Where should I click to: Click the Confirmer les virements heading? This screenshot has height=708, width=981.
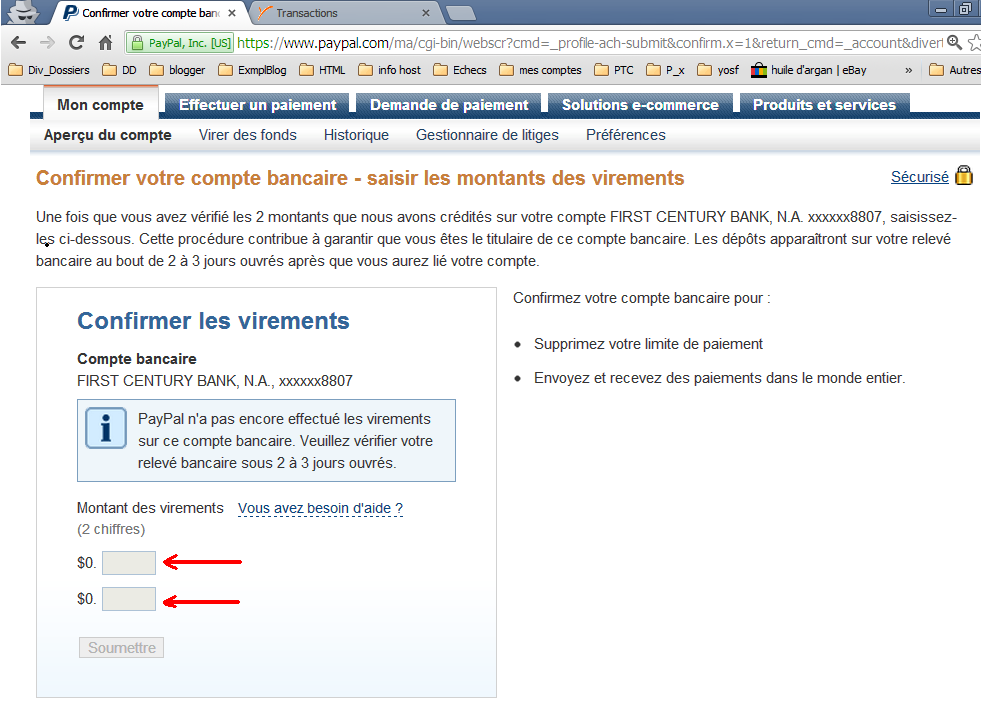[213, 321]
